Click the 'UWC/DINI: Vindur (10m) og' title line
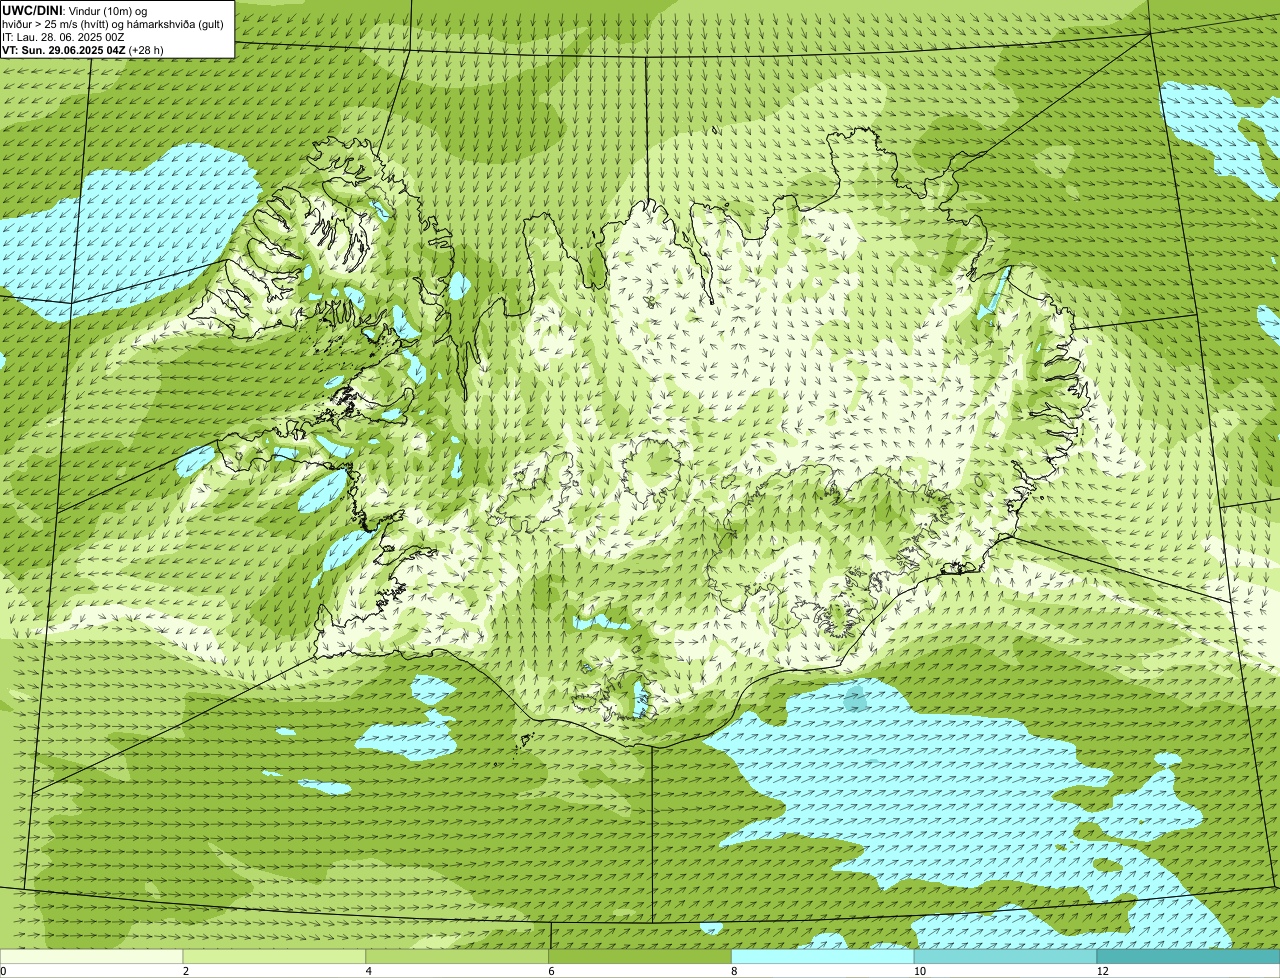 tap(75, 10)
